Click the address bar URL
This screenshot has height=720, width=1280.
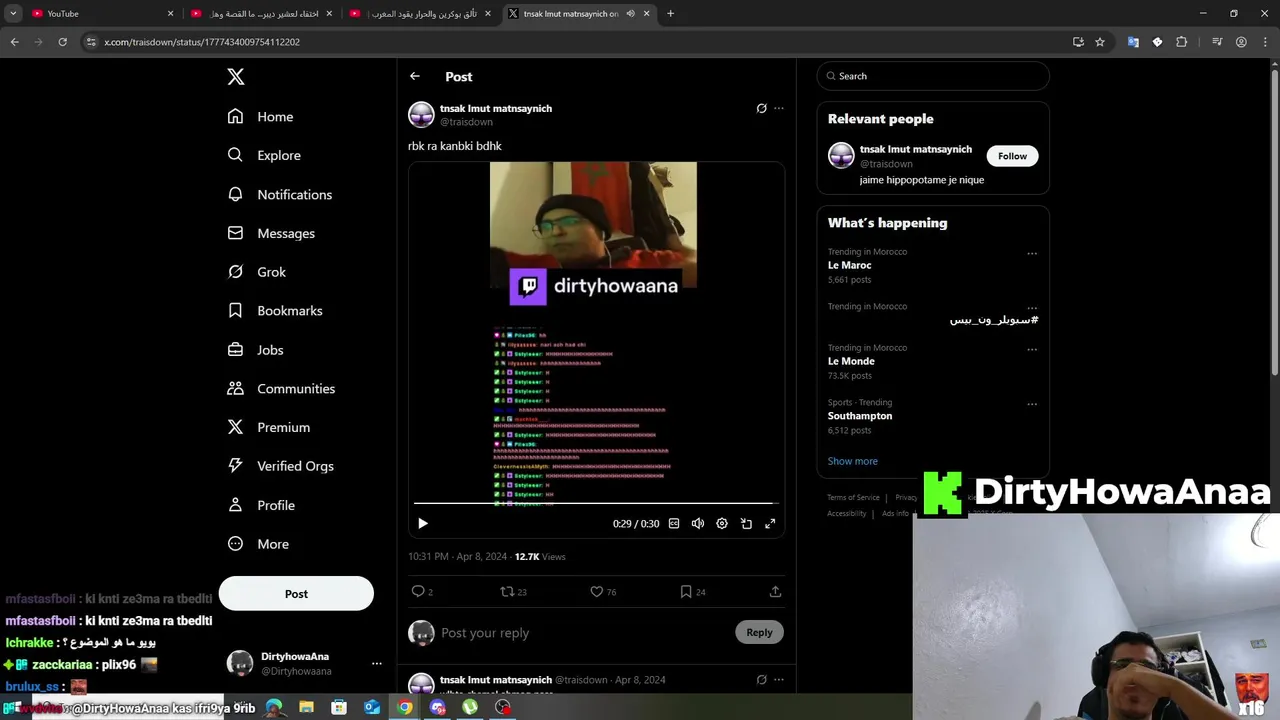click(x=202, y=42)
